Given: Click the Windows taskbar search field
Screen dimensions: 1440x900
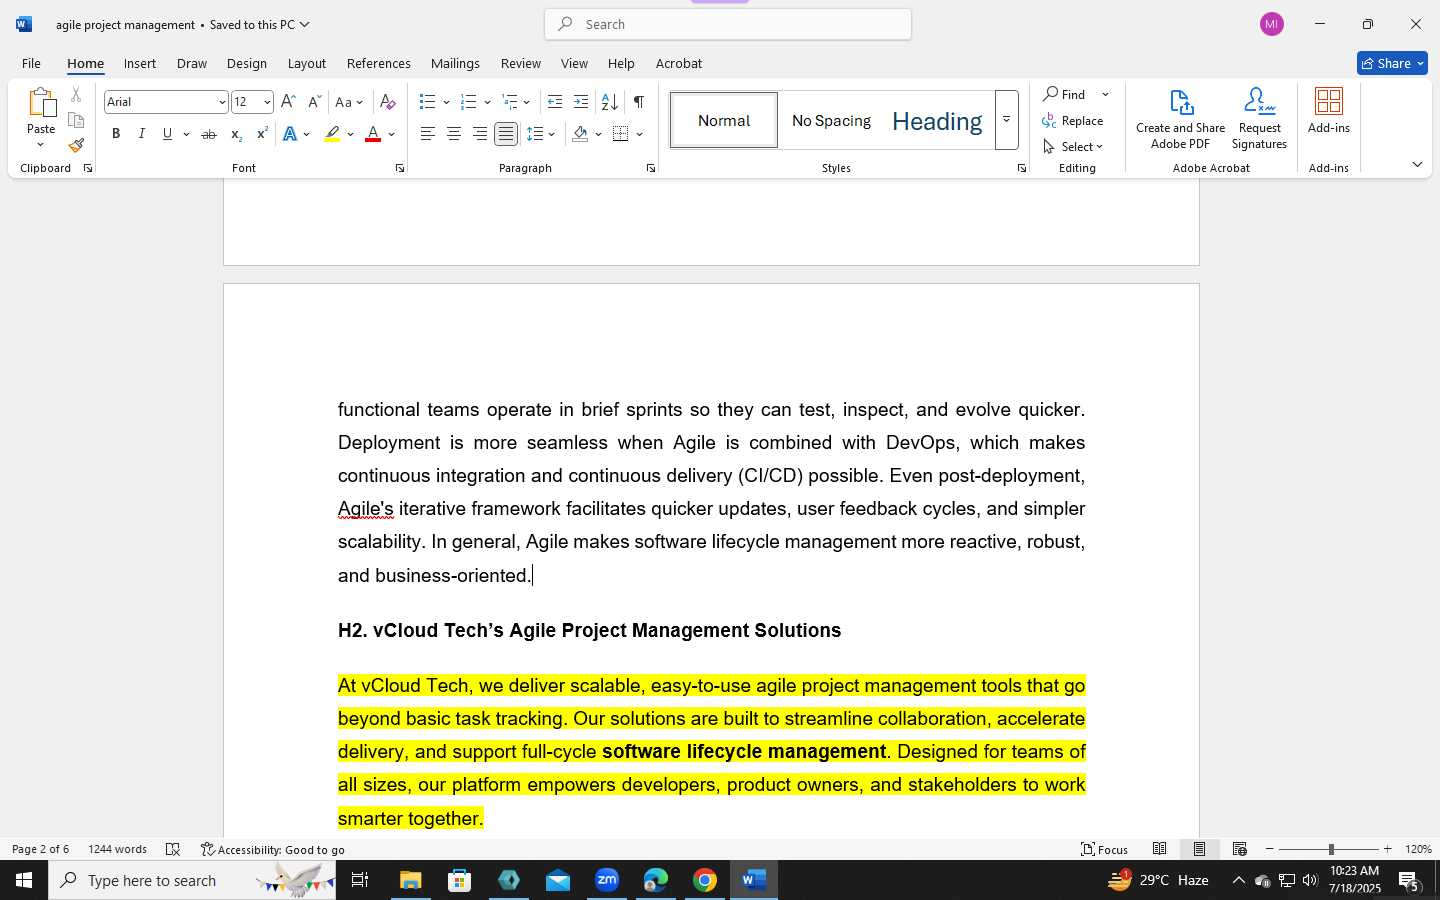Looking at the screenshot, I should tap(192, 880).
